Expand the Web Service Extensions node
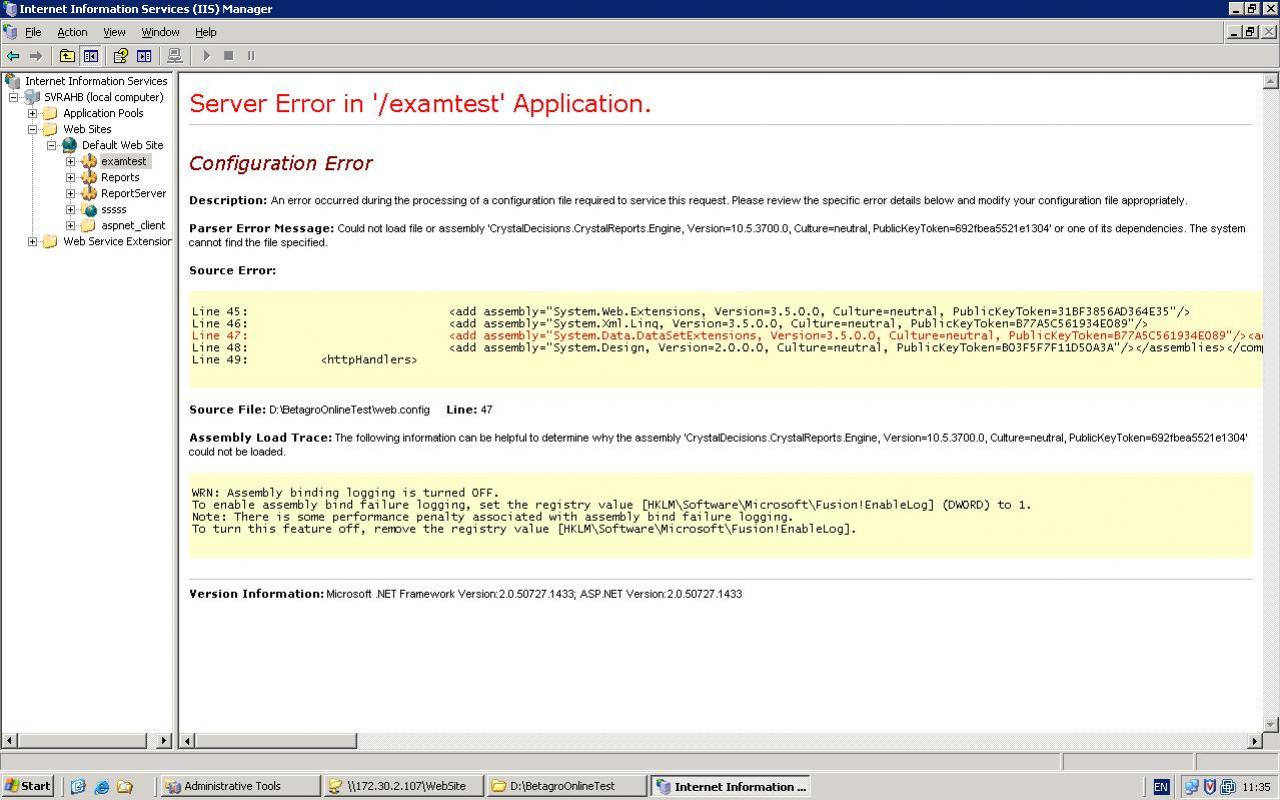 [x=32, y=241]
